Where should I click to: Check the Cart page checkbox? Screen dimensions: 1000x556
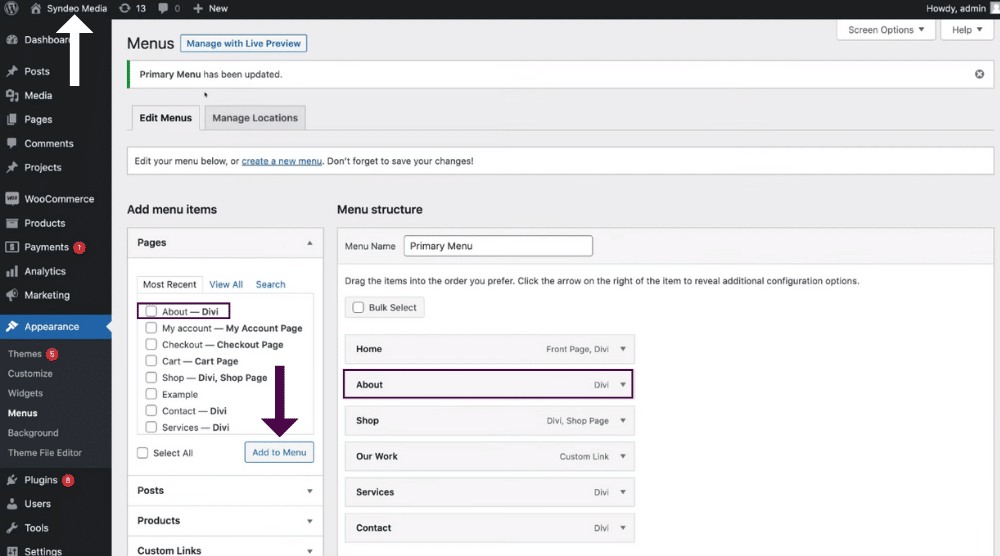[x=151, y=361]
